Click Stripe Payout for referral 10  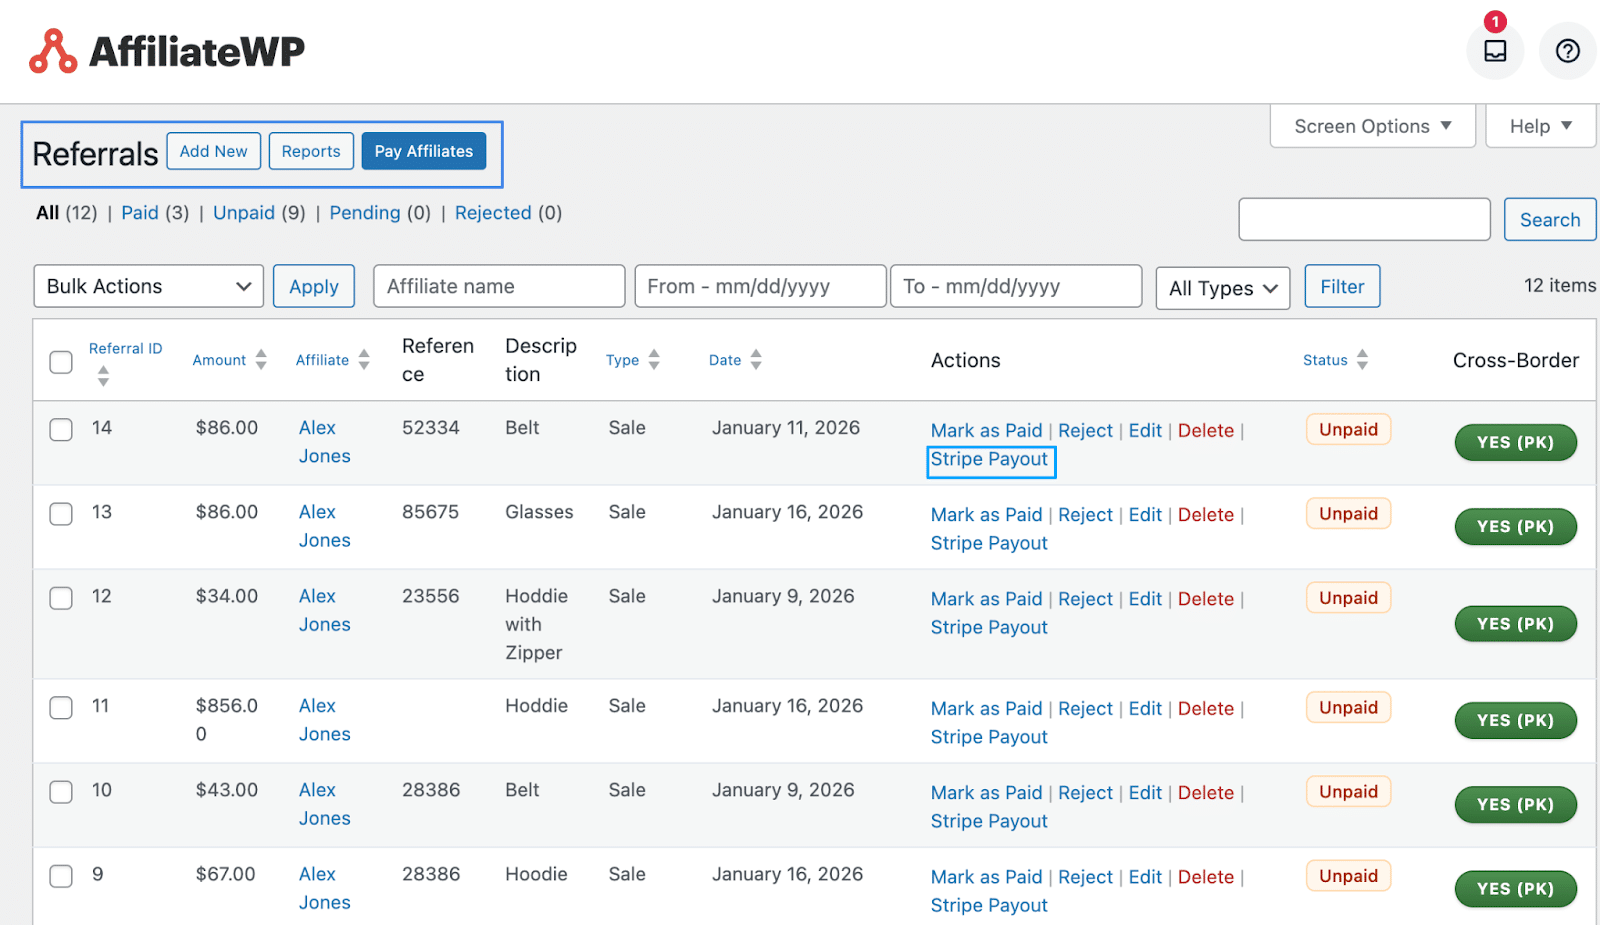tap(989, 821)
